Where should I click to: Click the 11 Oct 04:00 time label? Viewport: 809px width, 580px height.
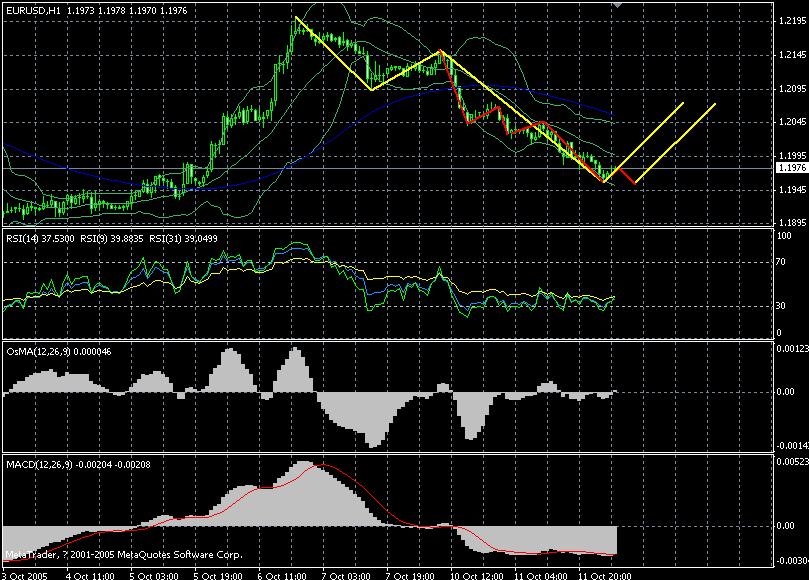point(540,576)
